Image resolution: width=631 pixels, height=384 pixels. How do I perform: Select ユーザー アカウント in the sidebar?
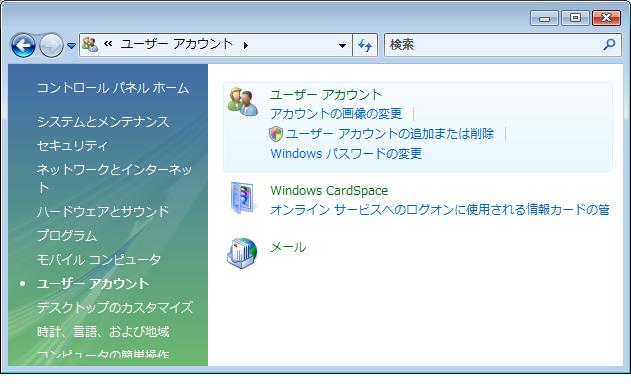[93, 284]
